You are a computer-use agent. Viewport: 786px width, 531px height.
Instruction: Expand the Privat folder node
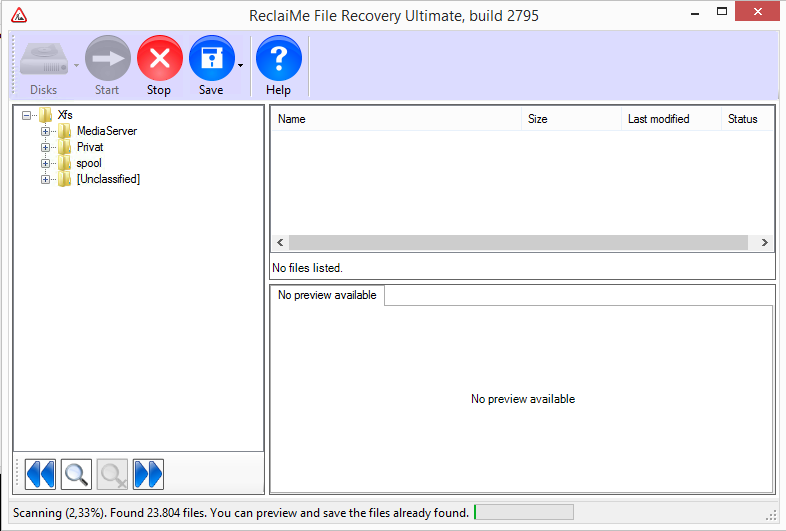click(45, 147)
